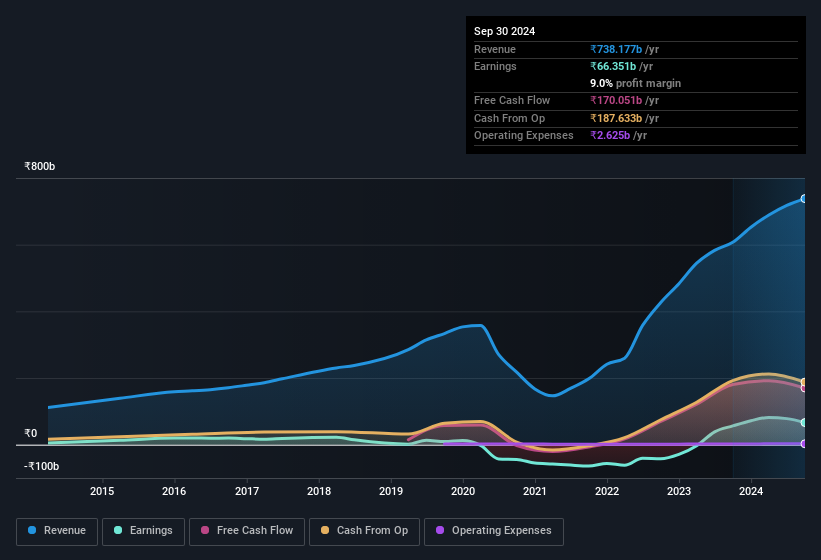The height and width of the screenshot is (560, 821).
Task: Click the purple Operating Expenses legend dot
Action: 441,530
